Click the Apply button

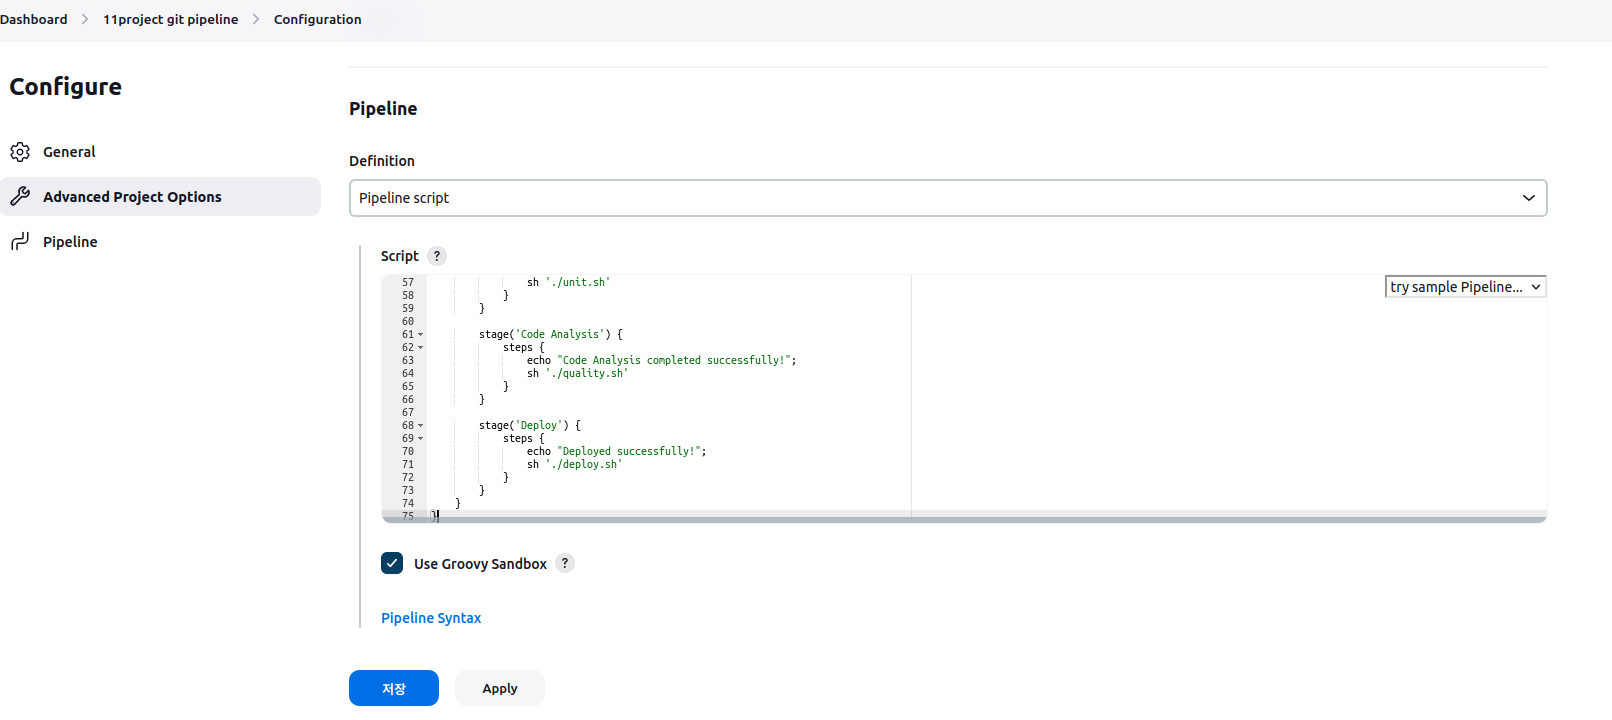[500, 688]
